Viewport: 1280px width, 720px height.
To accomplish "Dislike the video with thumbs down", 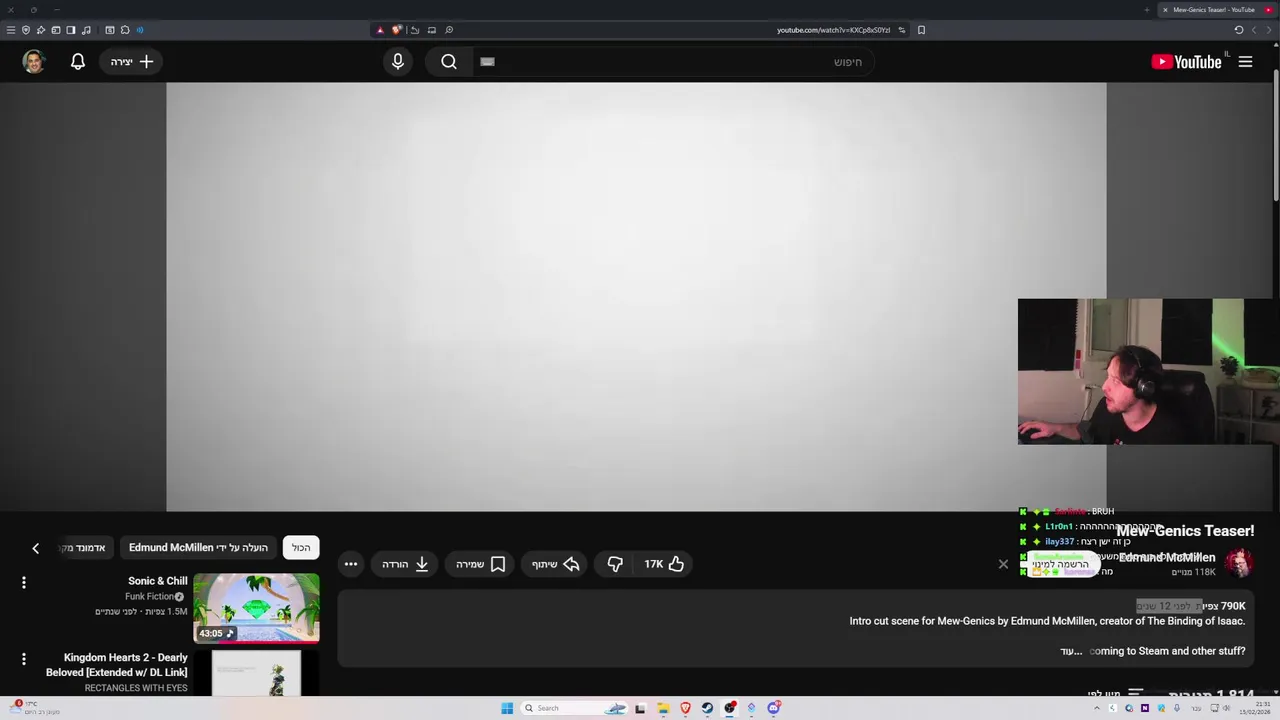I will 615,564.
